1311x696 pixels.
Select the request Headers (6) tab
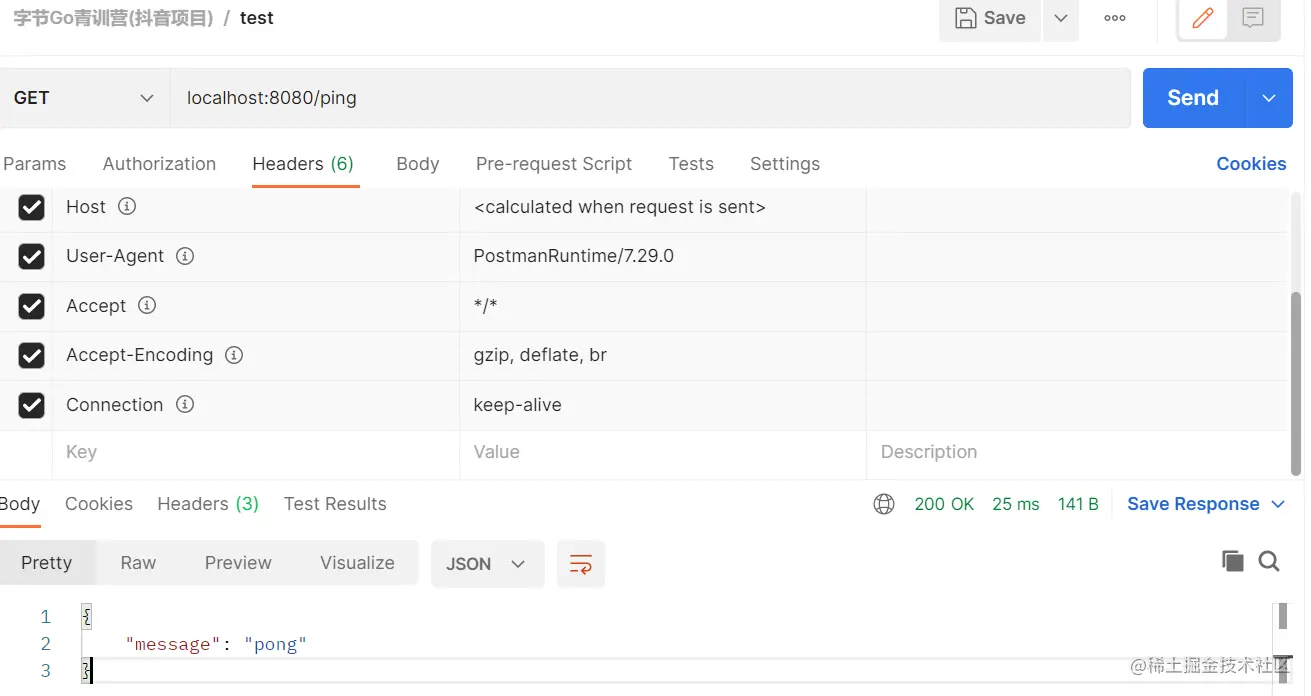tap(303, 164)
